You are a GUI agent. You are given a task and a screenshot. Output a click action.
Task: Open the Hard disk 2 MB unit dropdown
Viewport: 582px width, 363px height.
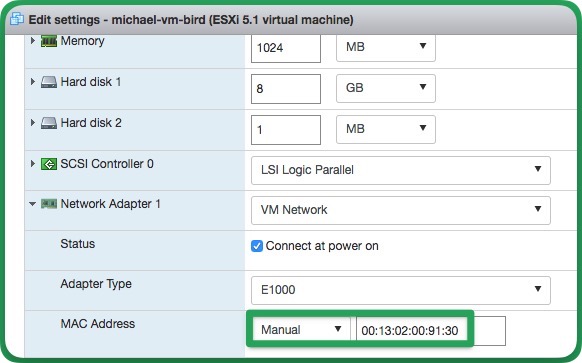click(386, 129)
